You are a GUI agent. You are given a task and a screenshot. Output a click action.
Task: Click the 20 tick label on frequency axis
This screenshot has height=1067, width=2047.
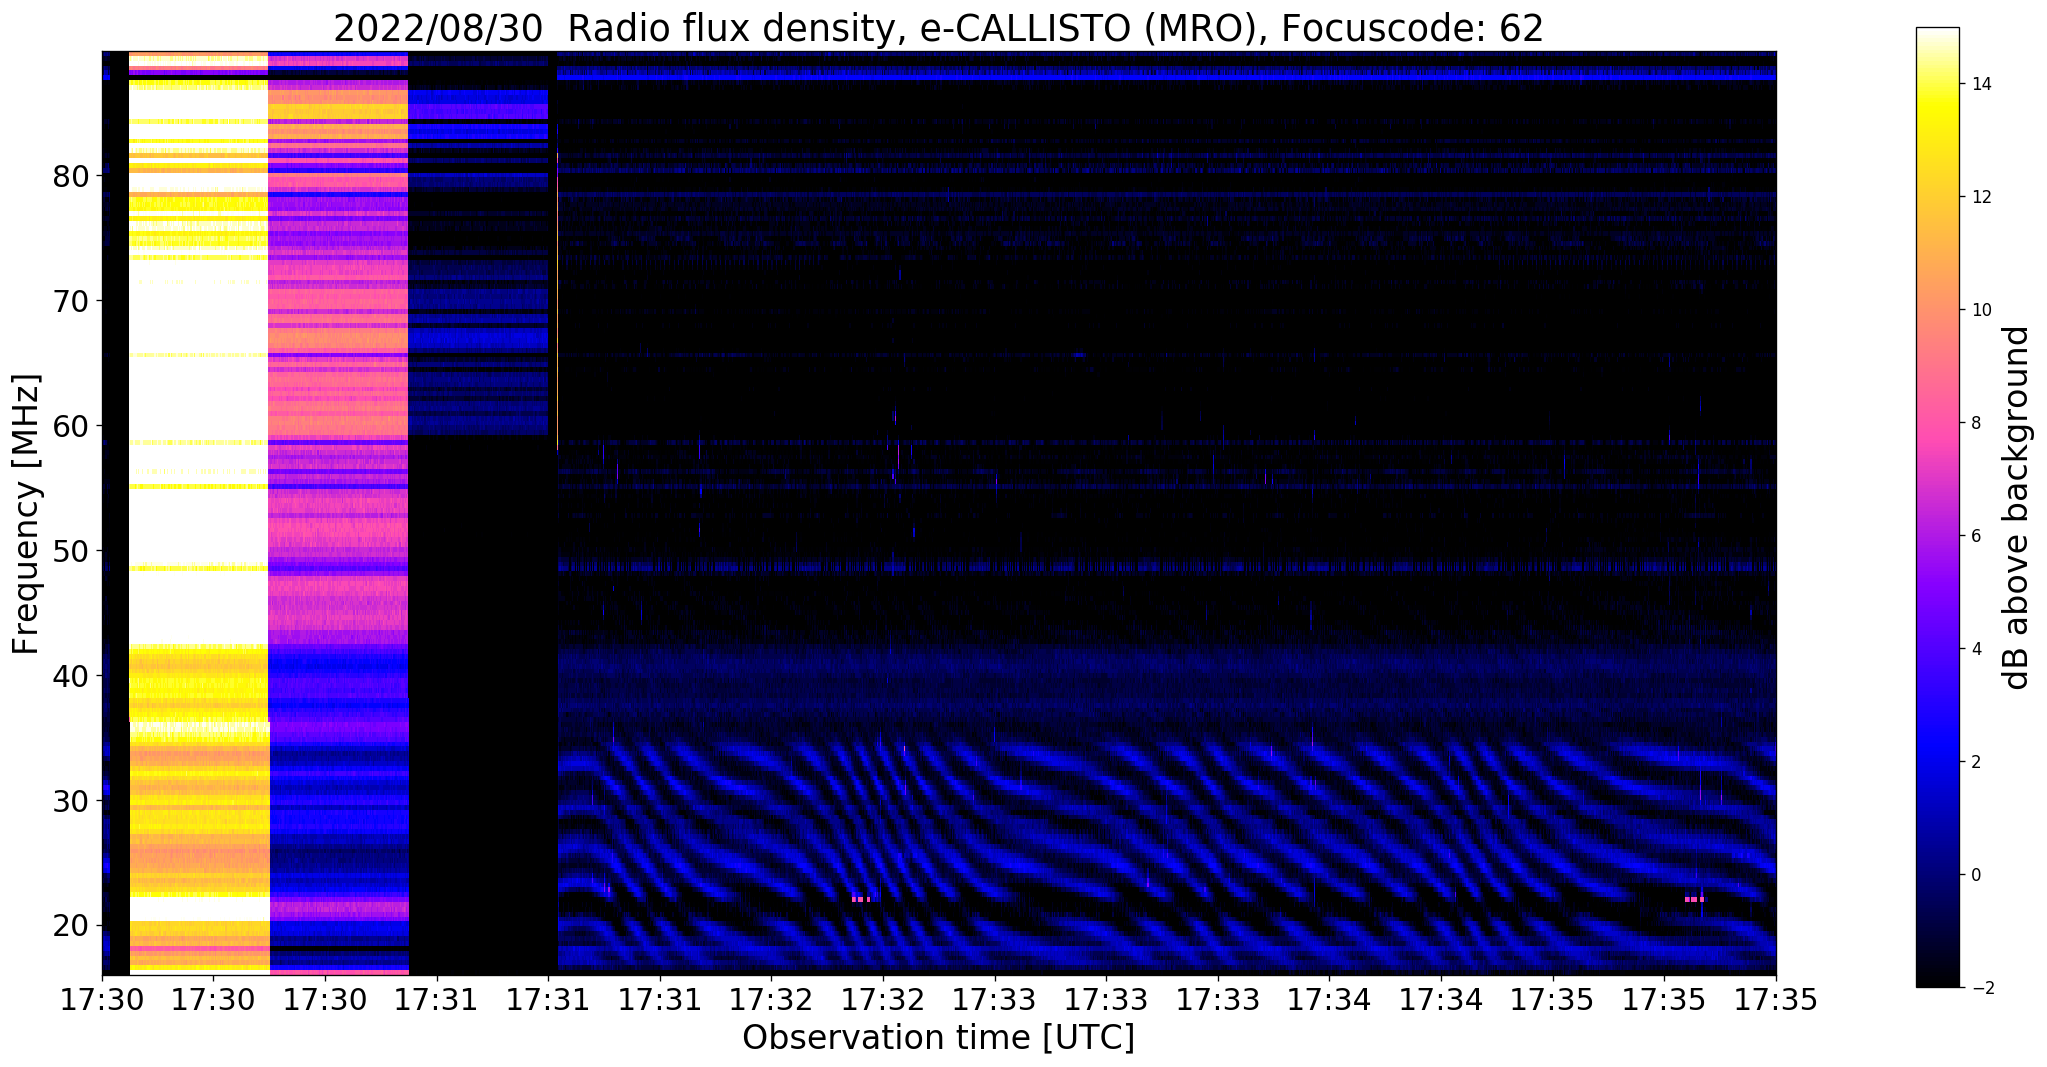click(72, 926)
